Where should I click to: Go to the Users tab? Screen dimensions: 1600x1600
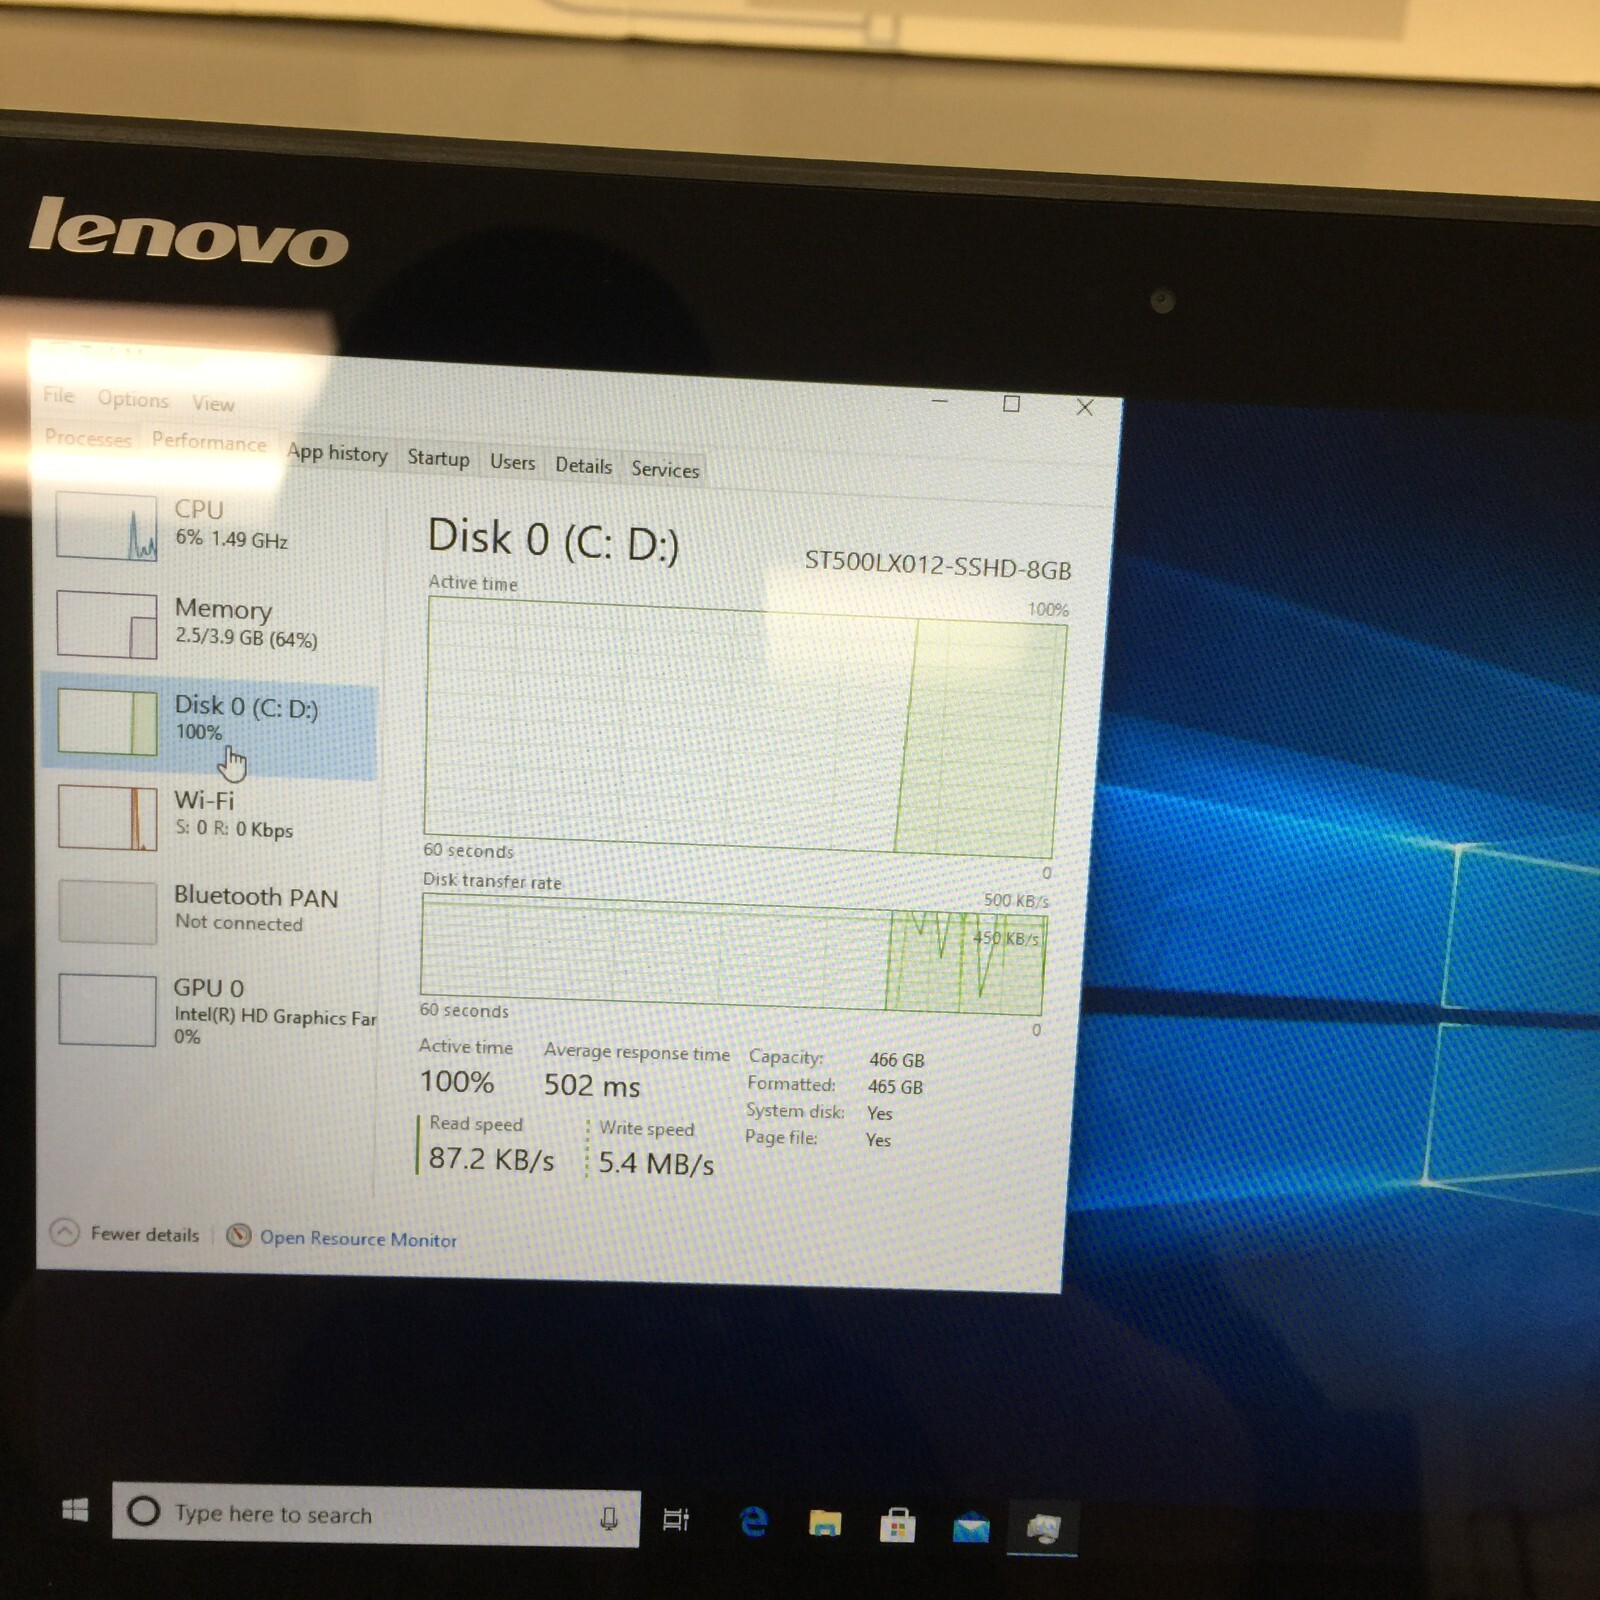tap(512, 462)
